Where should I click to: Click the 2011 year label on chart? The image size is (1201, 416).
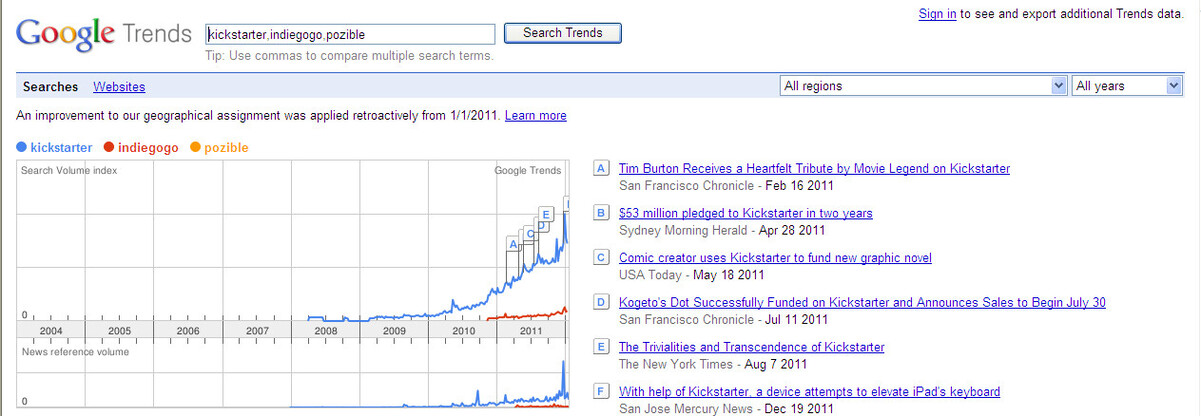[531, 331]
